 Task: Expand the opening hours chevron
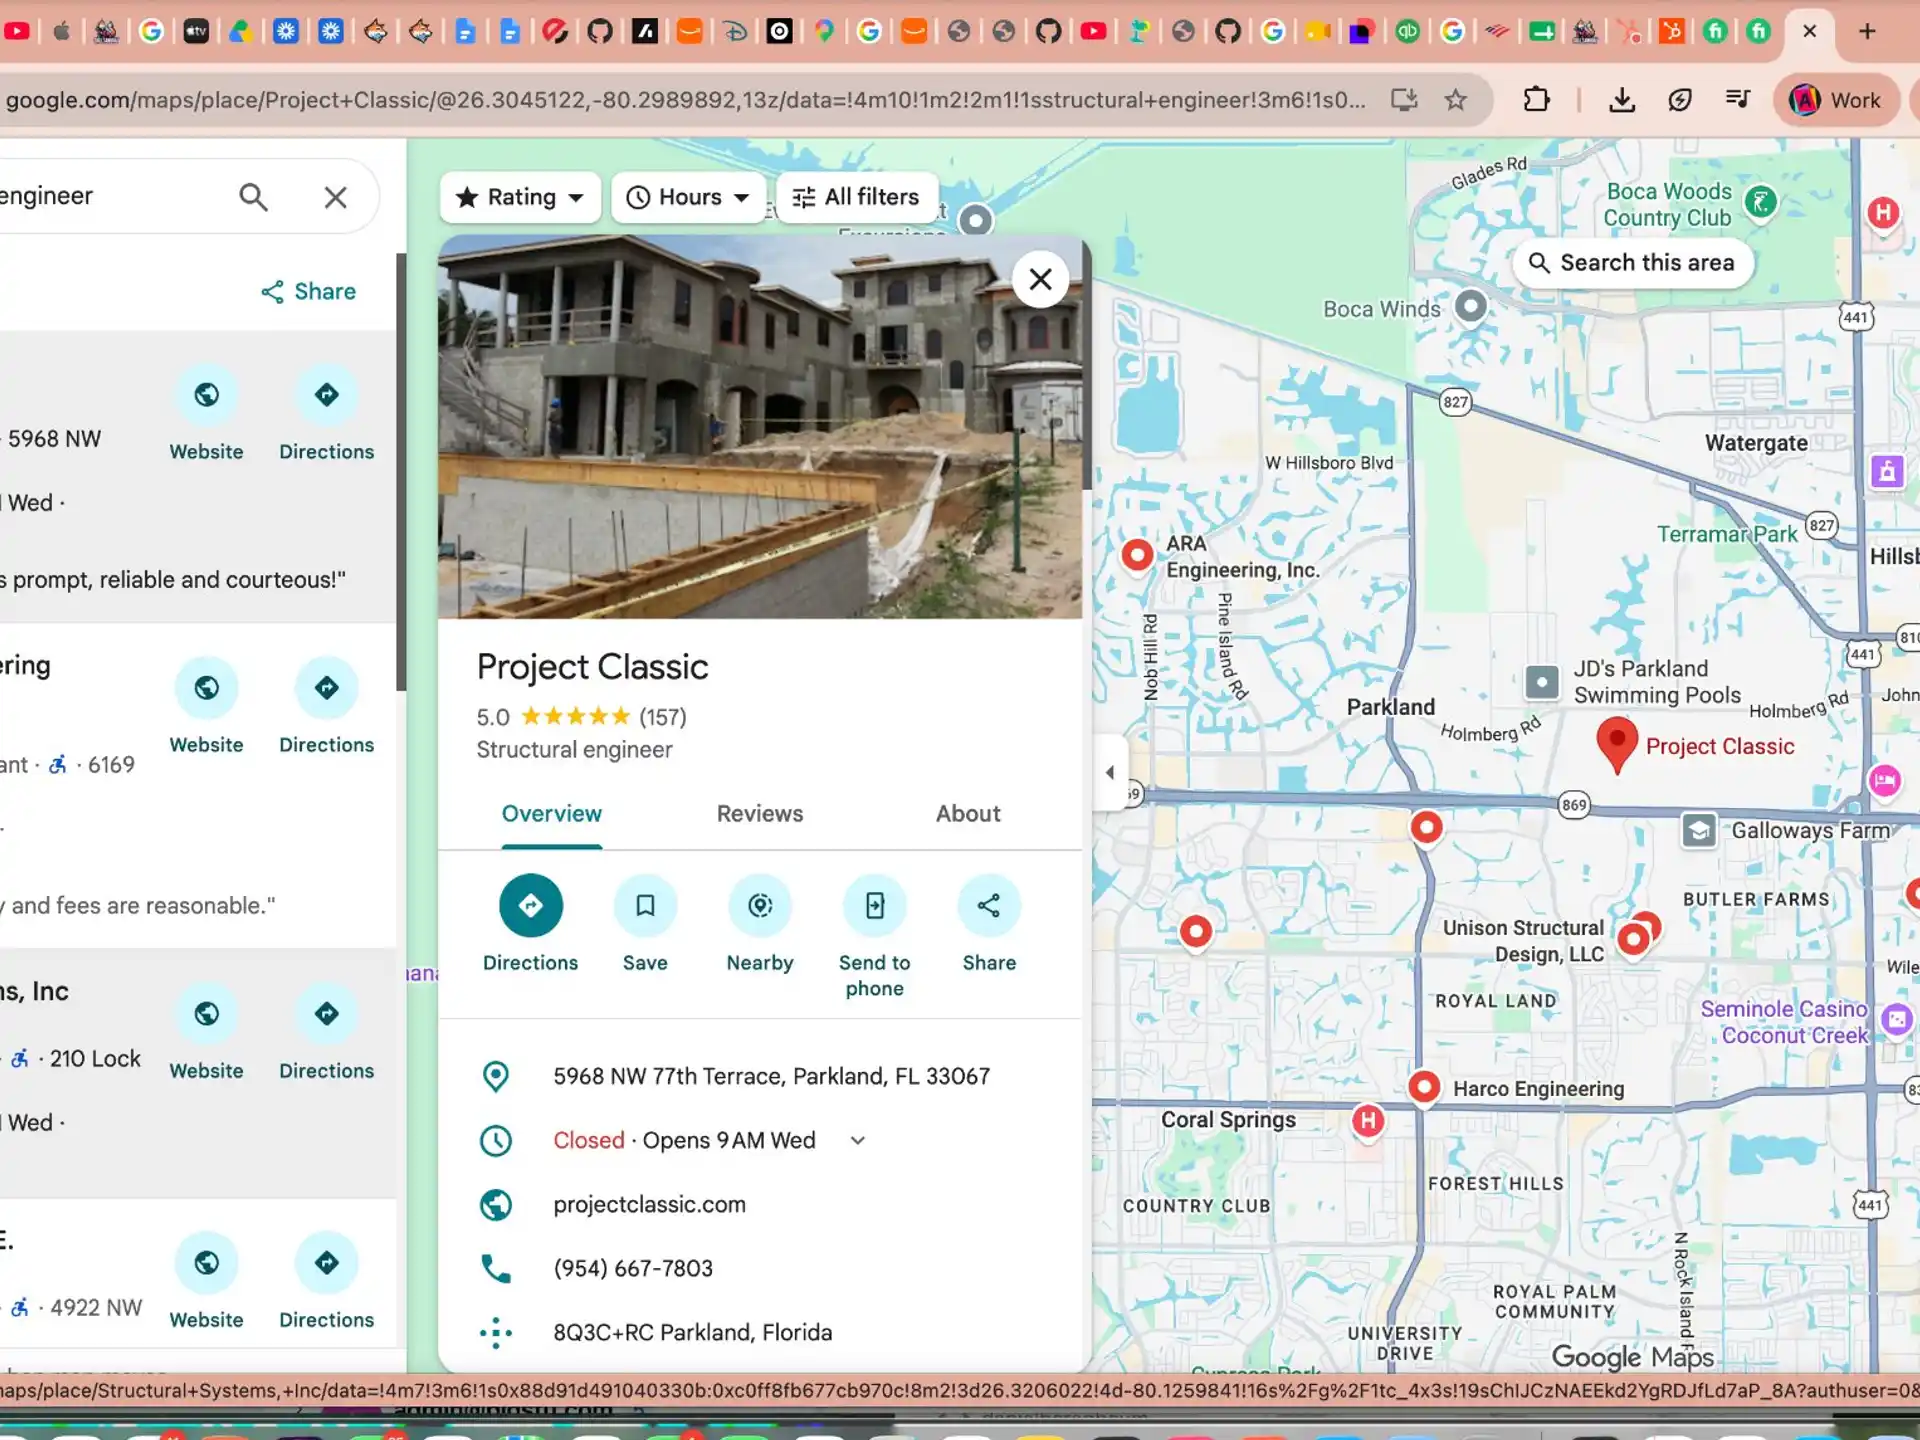(x=857, y=1140)
